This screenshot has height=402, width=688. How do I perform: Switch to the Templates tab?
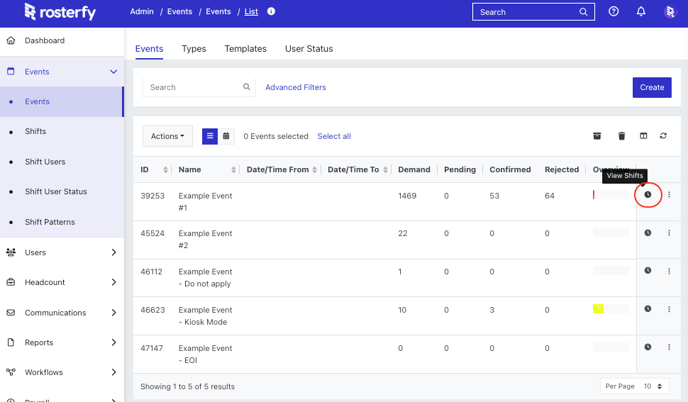245,48
